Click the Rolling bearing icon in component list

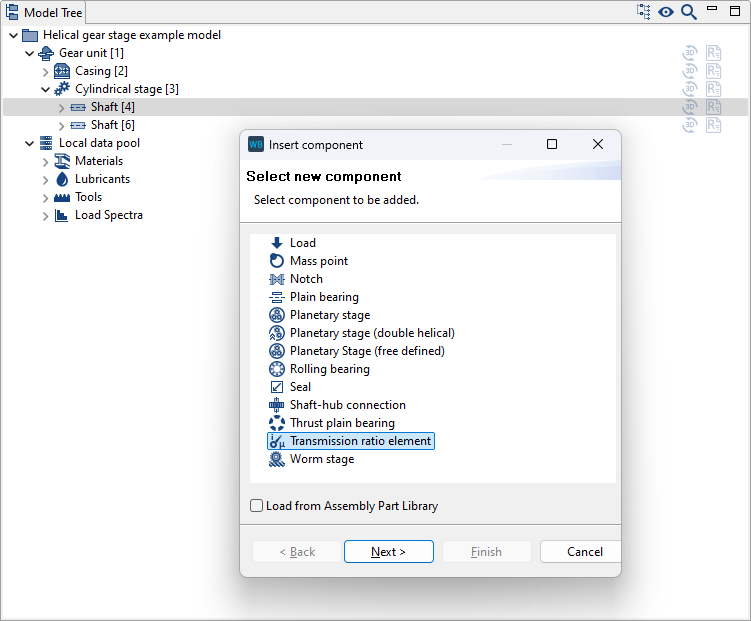(277, 369)
